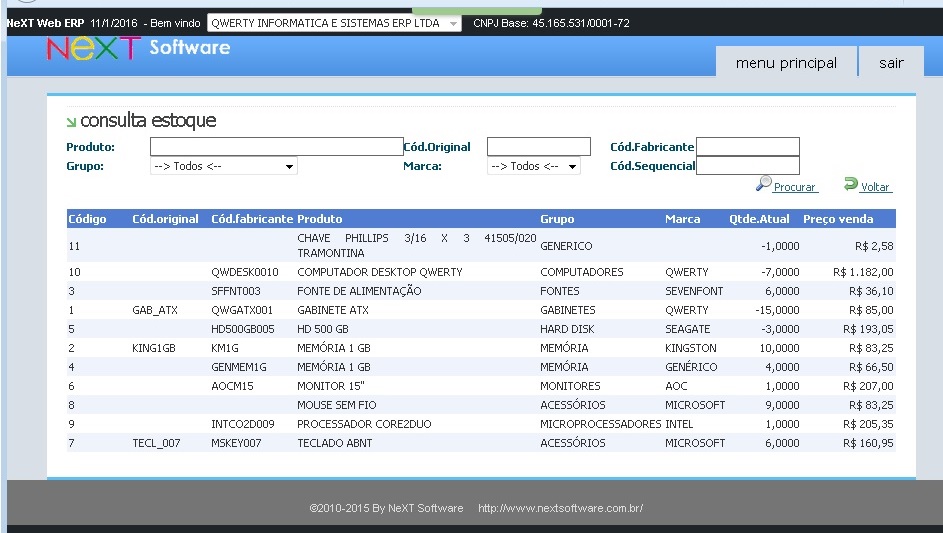Click the Cód.original column header
The height and width of the screenshot is (533, 943).
165,219
